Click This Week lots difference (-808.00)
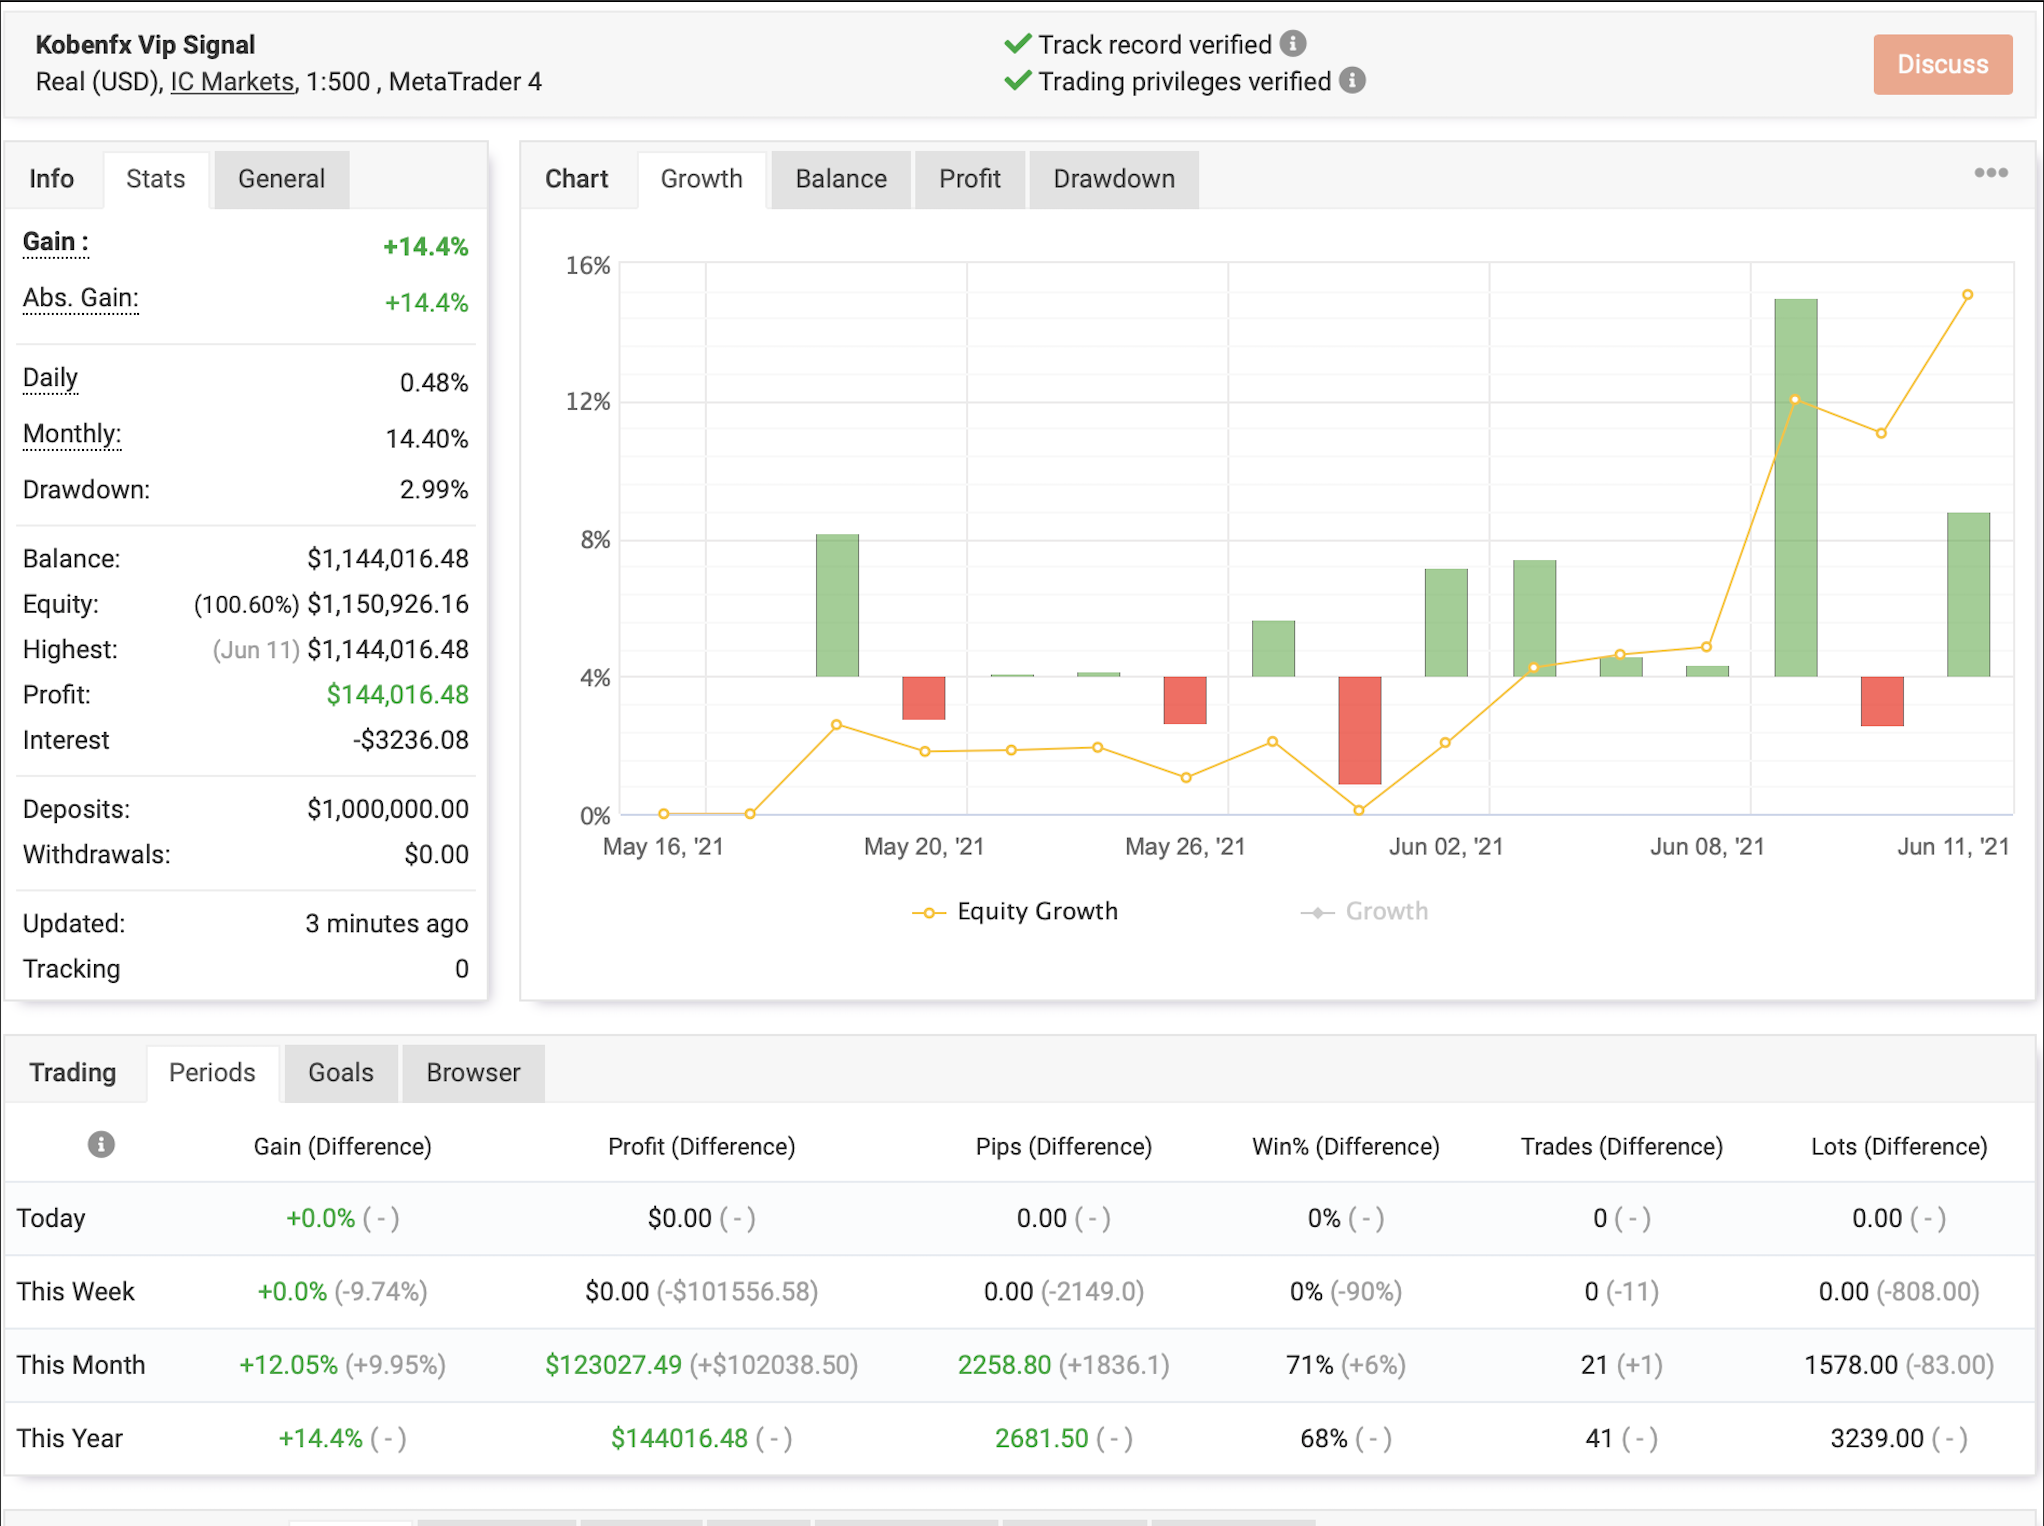2044x1526 pixels. tap(1929, 1292)
